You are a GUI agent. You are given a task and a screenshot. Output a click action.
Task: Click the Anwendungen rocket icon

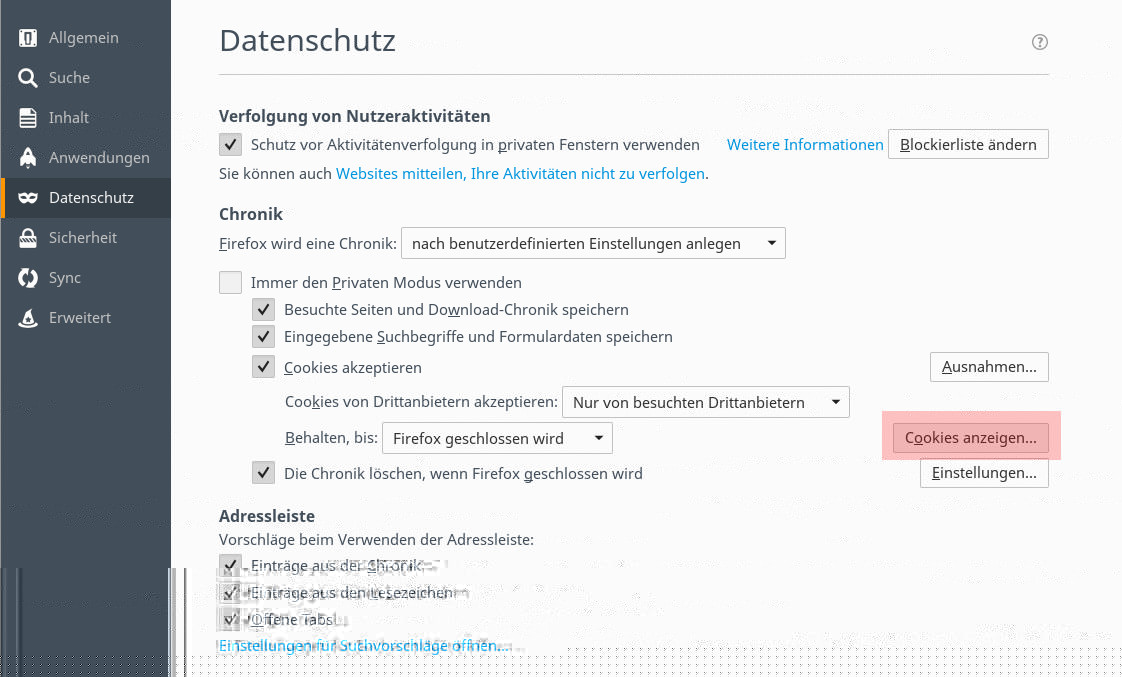(28, 158)
